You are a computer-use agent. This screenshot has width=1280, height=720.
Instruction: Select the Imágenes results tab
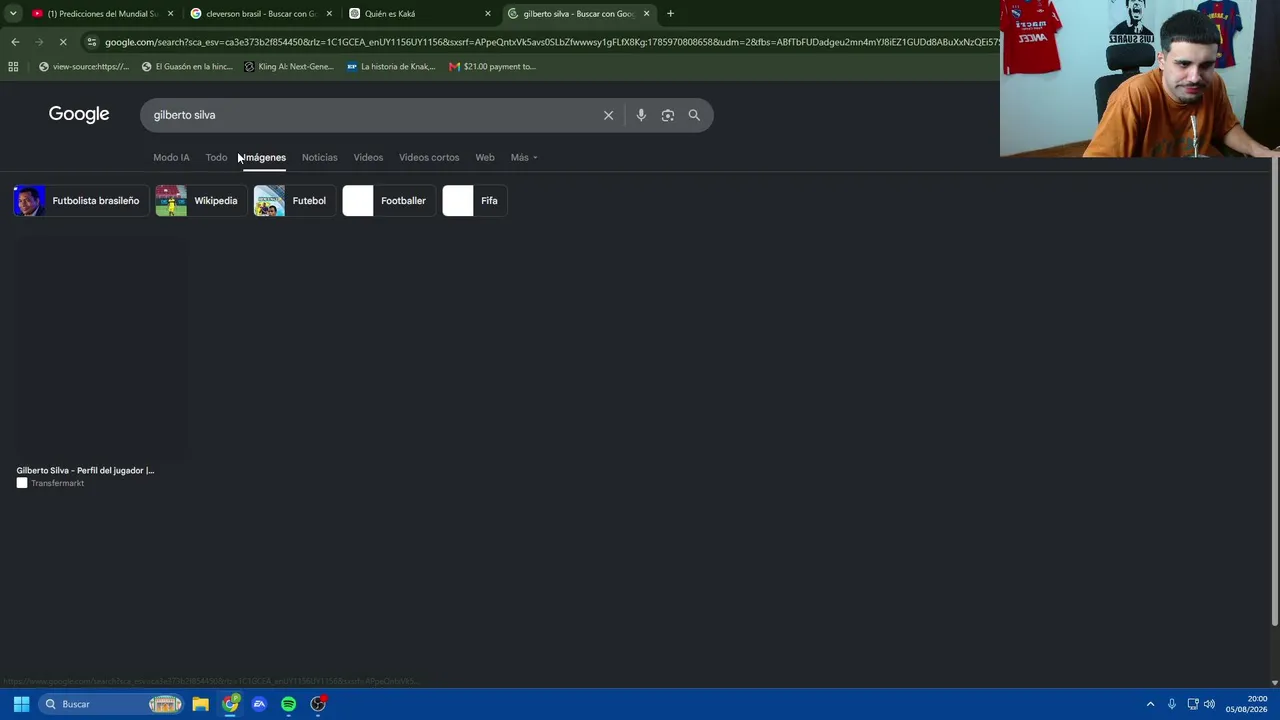point(264,157)
